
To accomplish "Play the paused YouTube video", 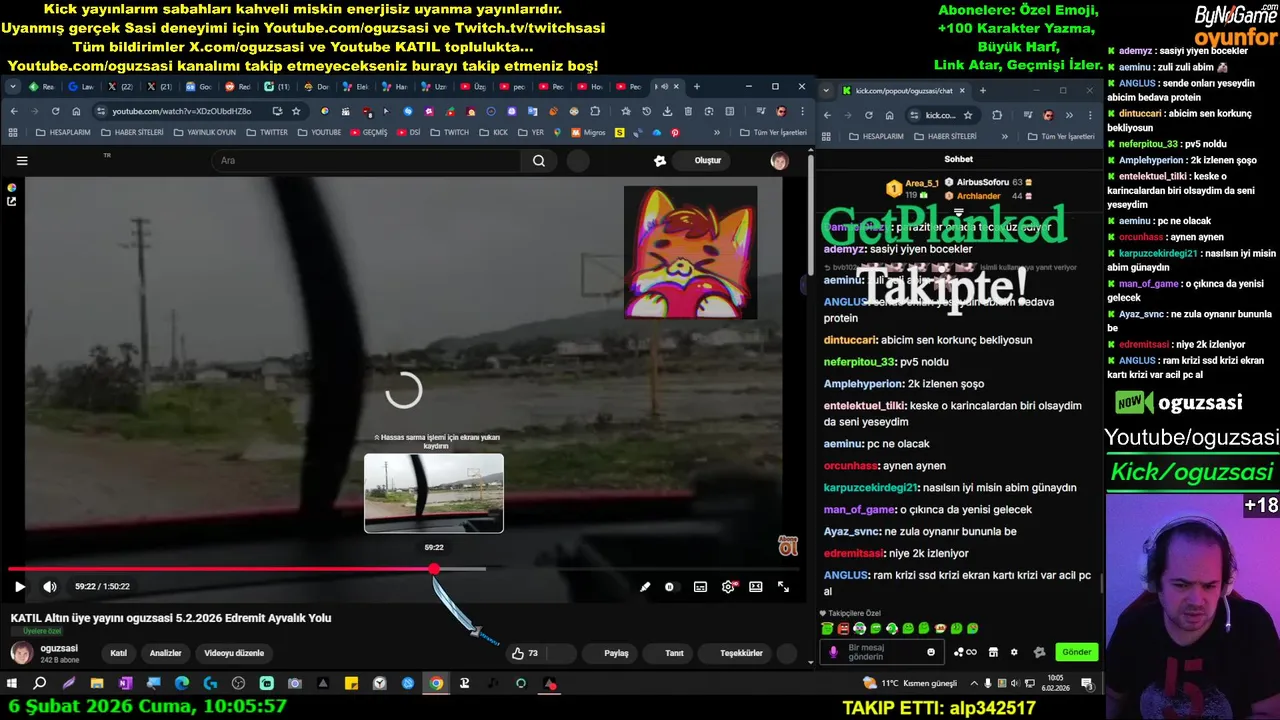I will tap(19, 587).
